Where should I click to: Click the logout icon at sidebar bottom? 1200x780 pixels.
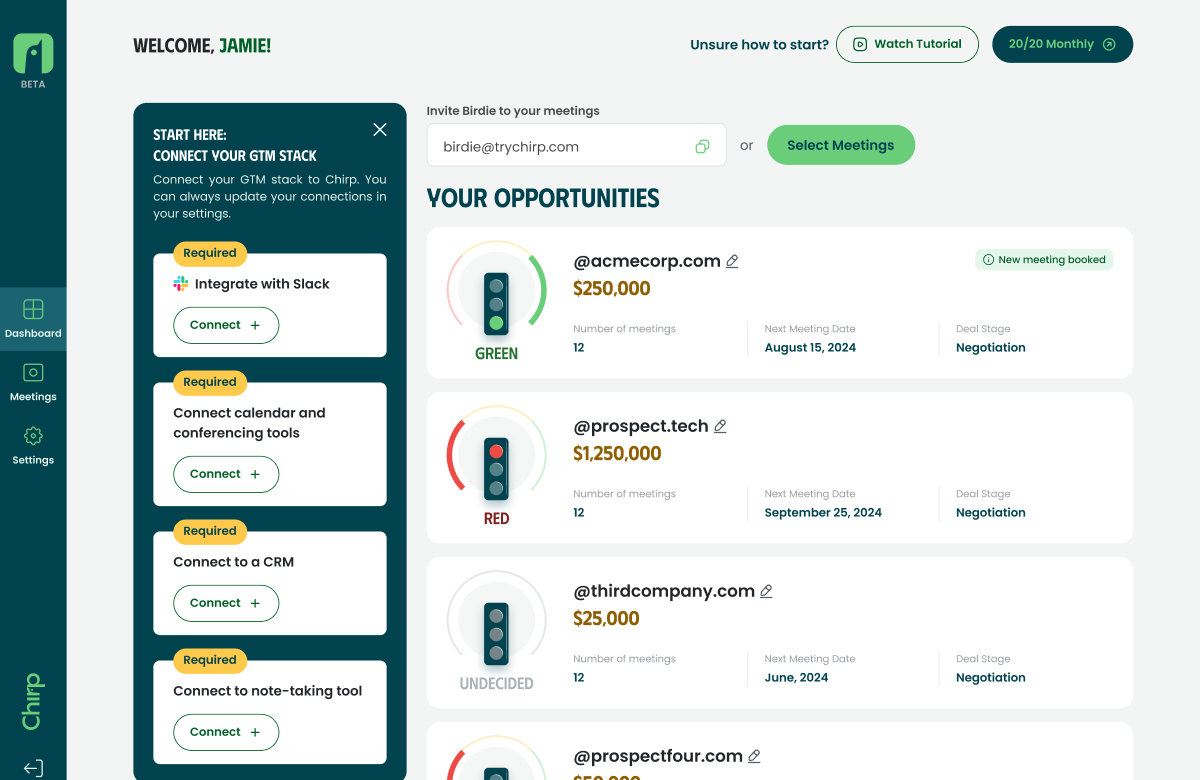coord(33,768)
